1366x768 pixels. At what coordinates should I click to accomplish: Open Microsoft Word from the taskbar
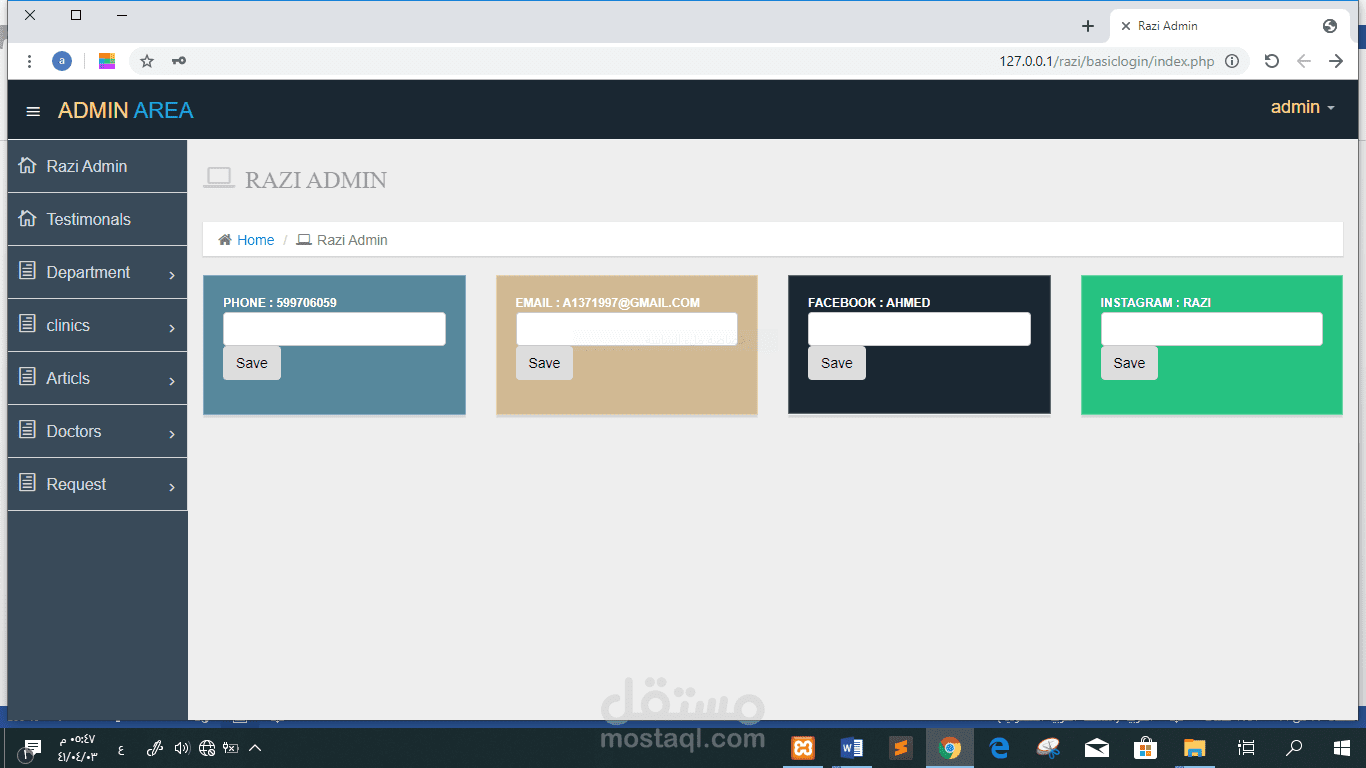(852, 748)
